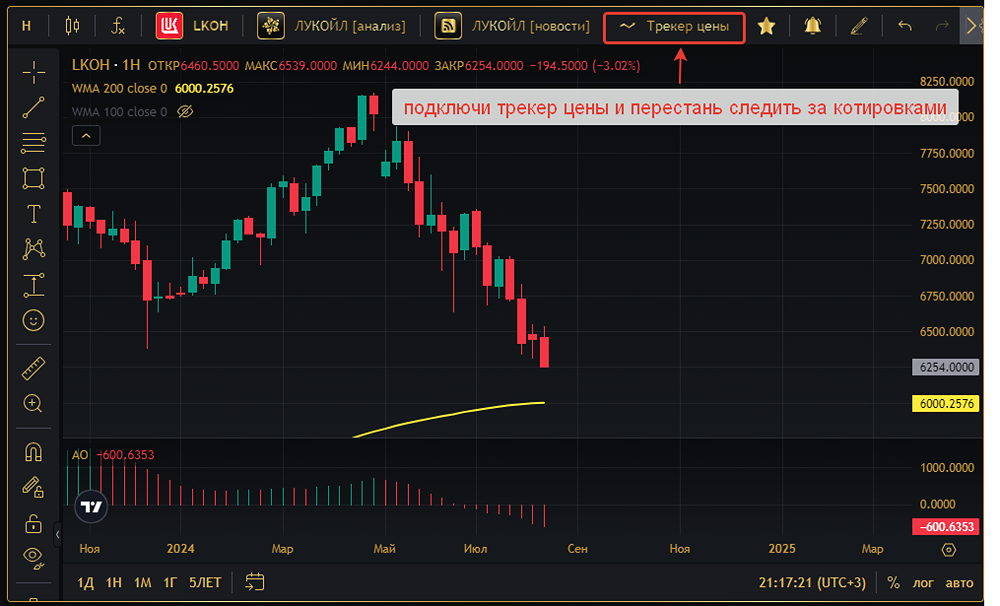Screen dimensions: 1000x606
Task: Click the yellow 6000.2576 WMA price label
Action: coord(945,404)
